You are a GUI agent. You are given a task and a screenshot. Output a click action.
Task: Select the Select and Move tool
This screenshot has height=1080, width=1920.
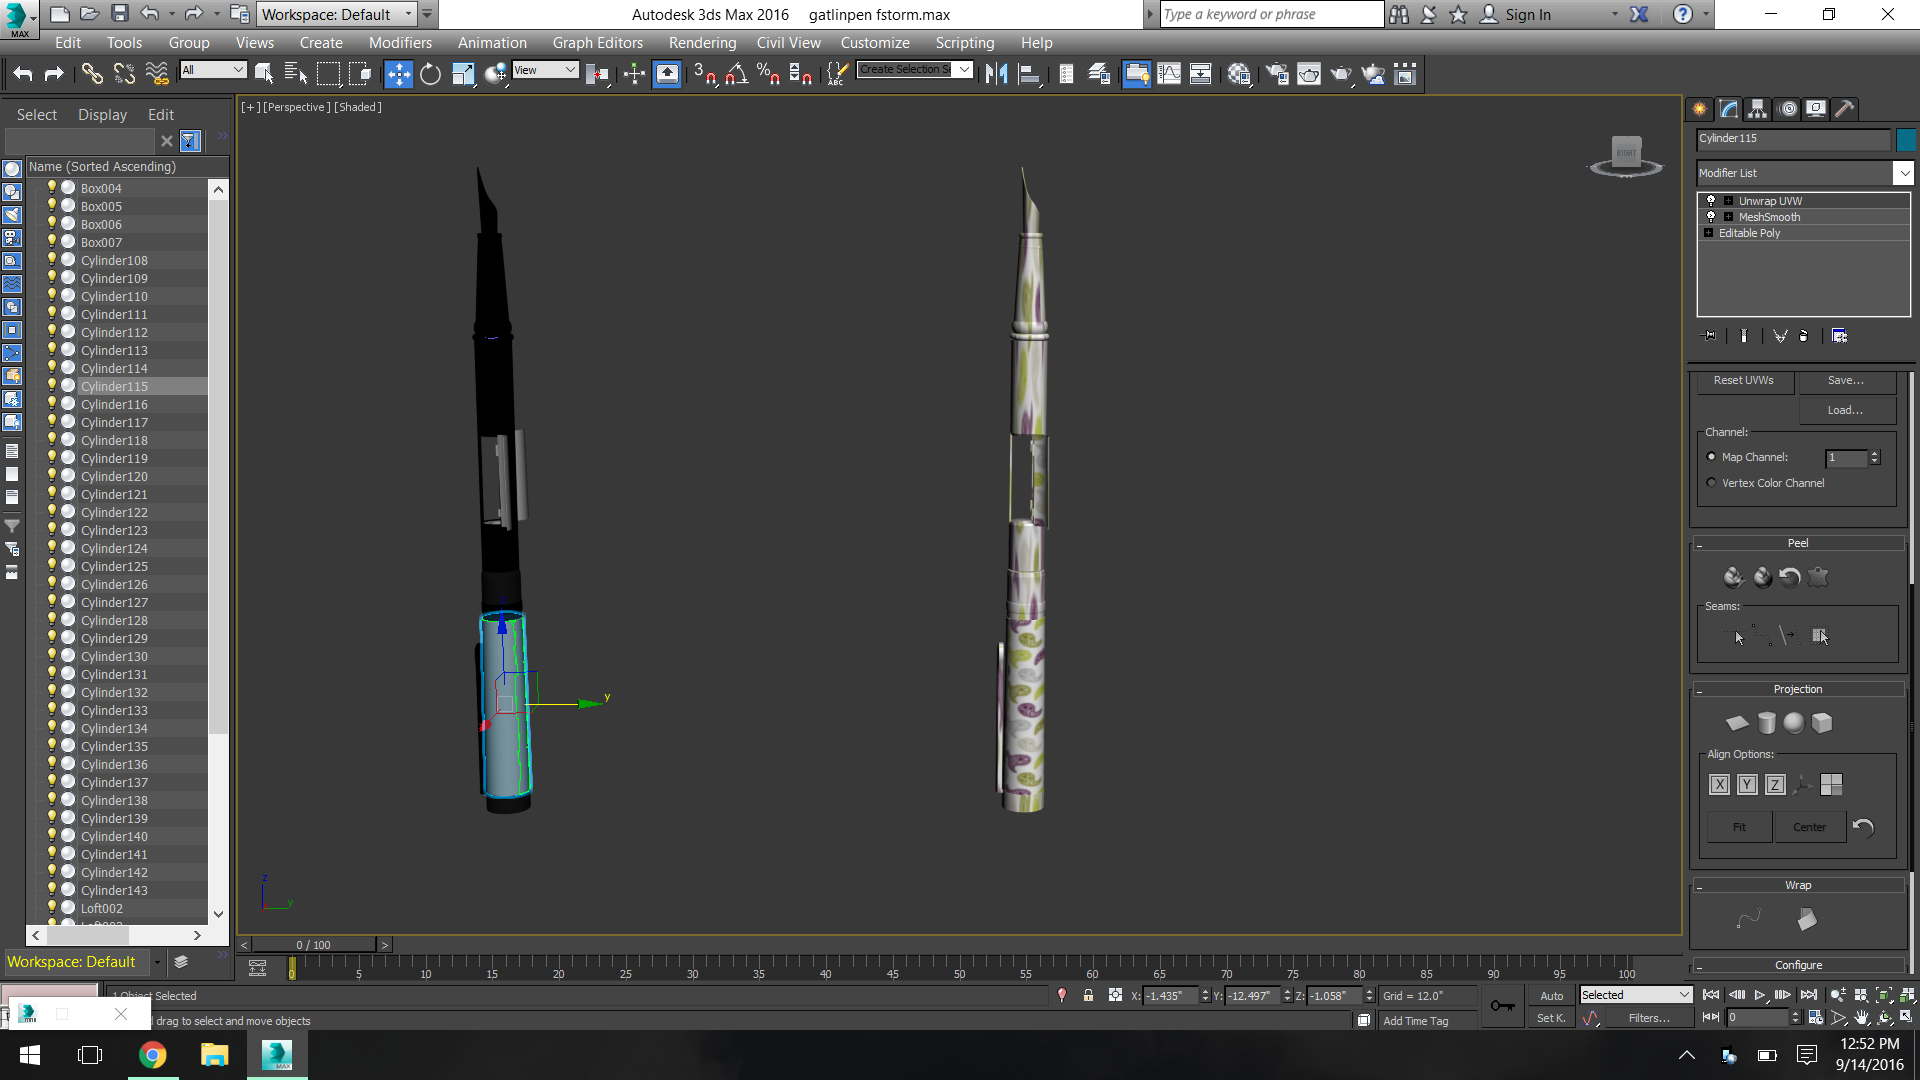click(398, 74)
